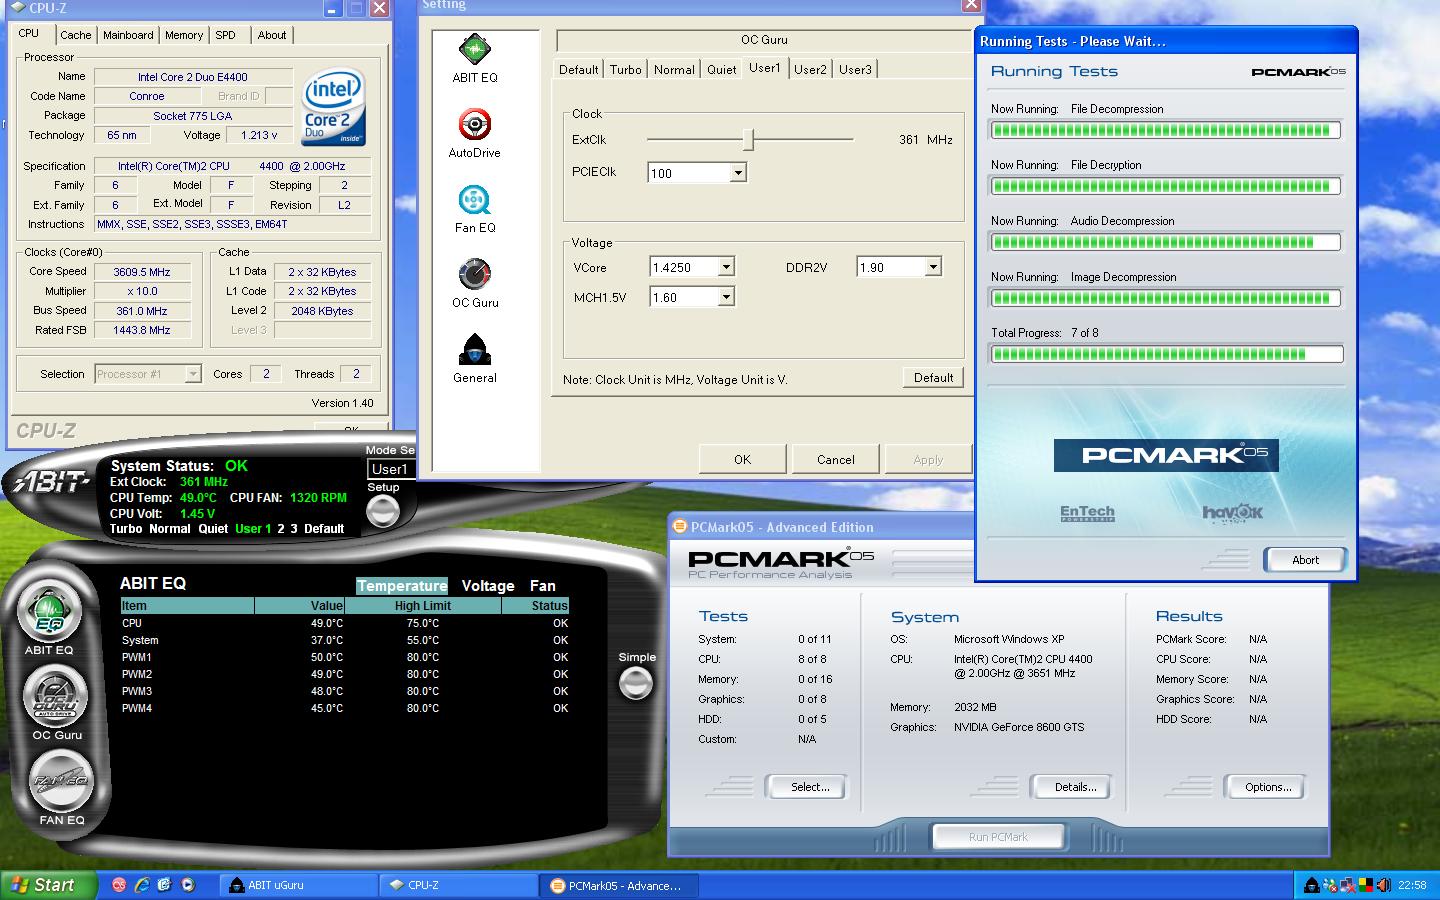Select the Normal tab in OC Guru
Screen dimensions: 1440x900
click(x=674, y=69)
